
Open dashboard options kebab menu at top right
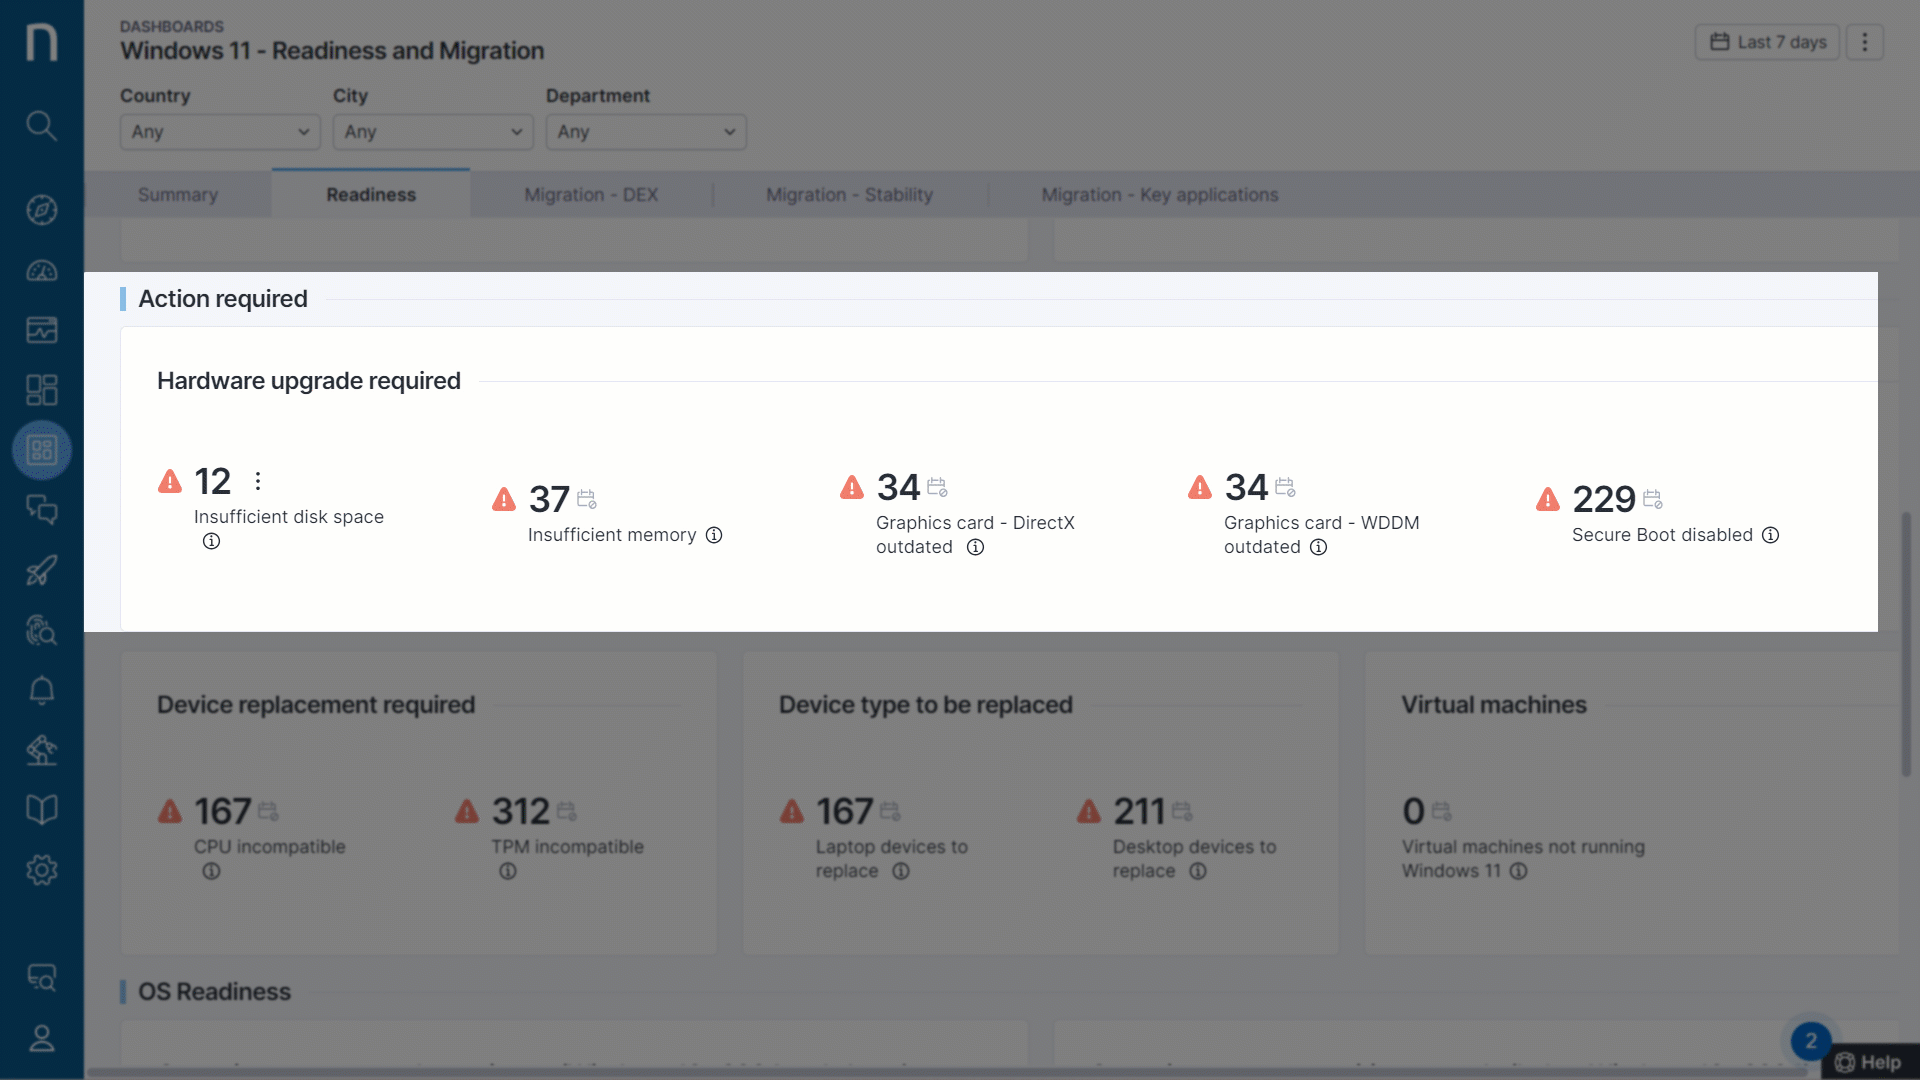(x=1864, y=42)
